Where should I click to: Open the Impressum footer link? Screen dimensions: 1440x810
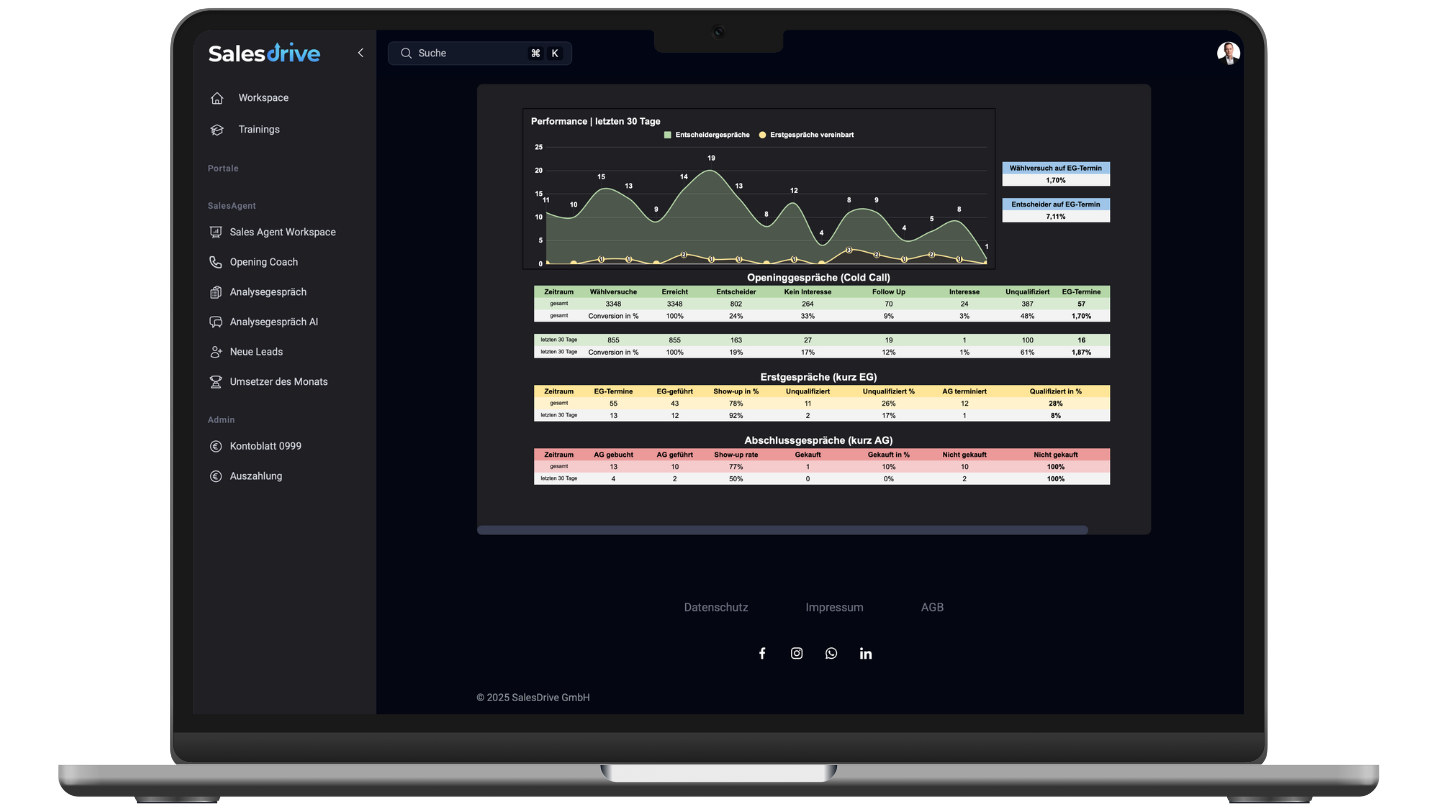tap(834, 607)
